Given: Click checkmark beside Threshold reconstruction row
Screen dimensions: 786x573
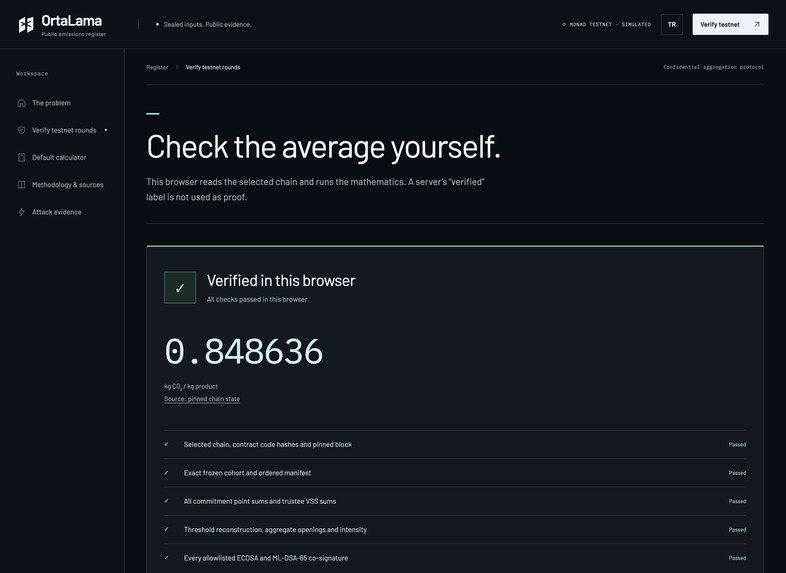Looking at the screenshot, I should point(166,529).
